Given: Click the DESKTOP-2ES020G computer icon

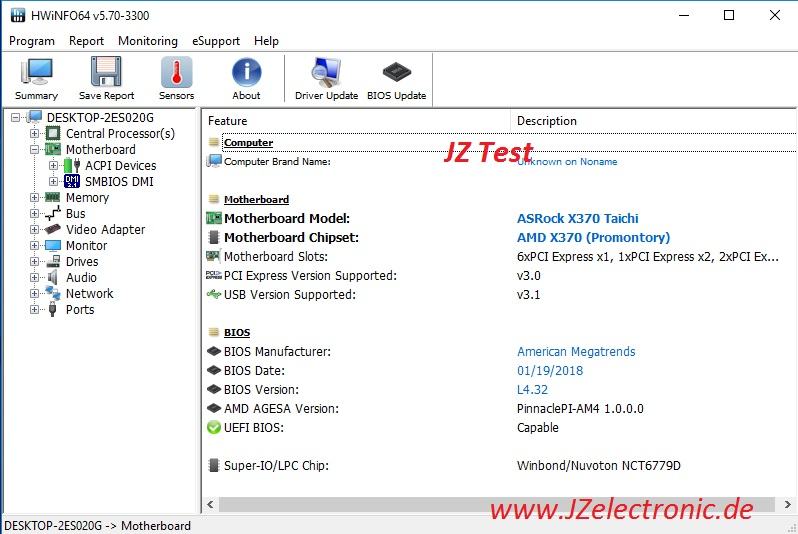Looking at the screenshot, I should click(35, 117).
